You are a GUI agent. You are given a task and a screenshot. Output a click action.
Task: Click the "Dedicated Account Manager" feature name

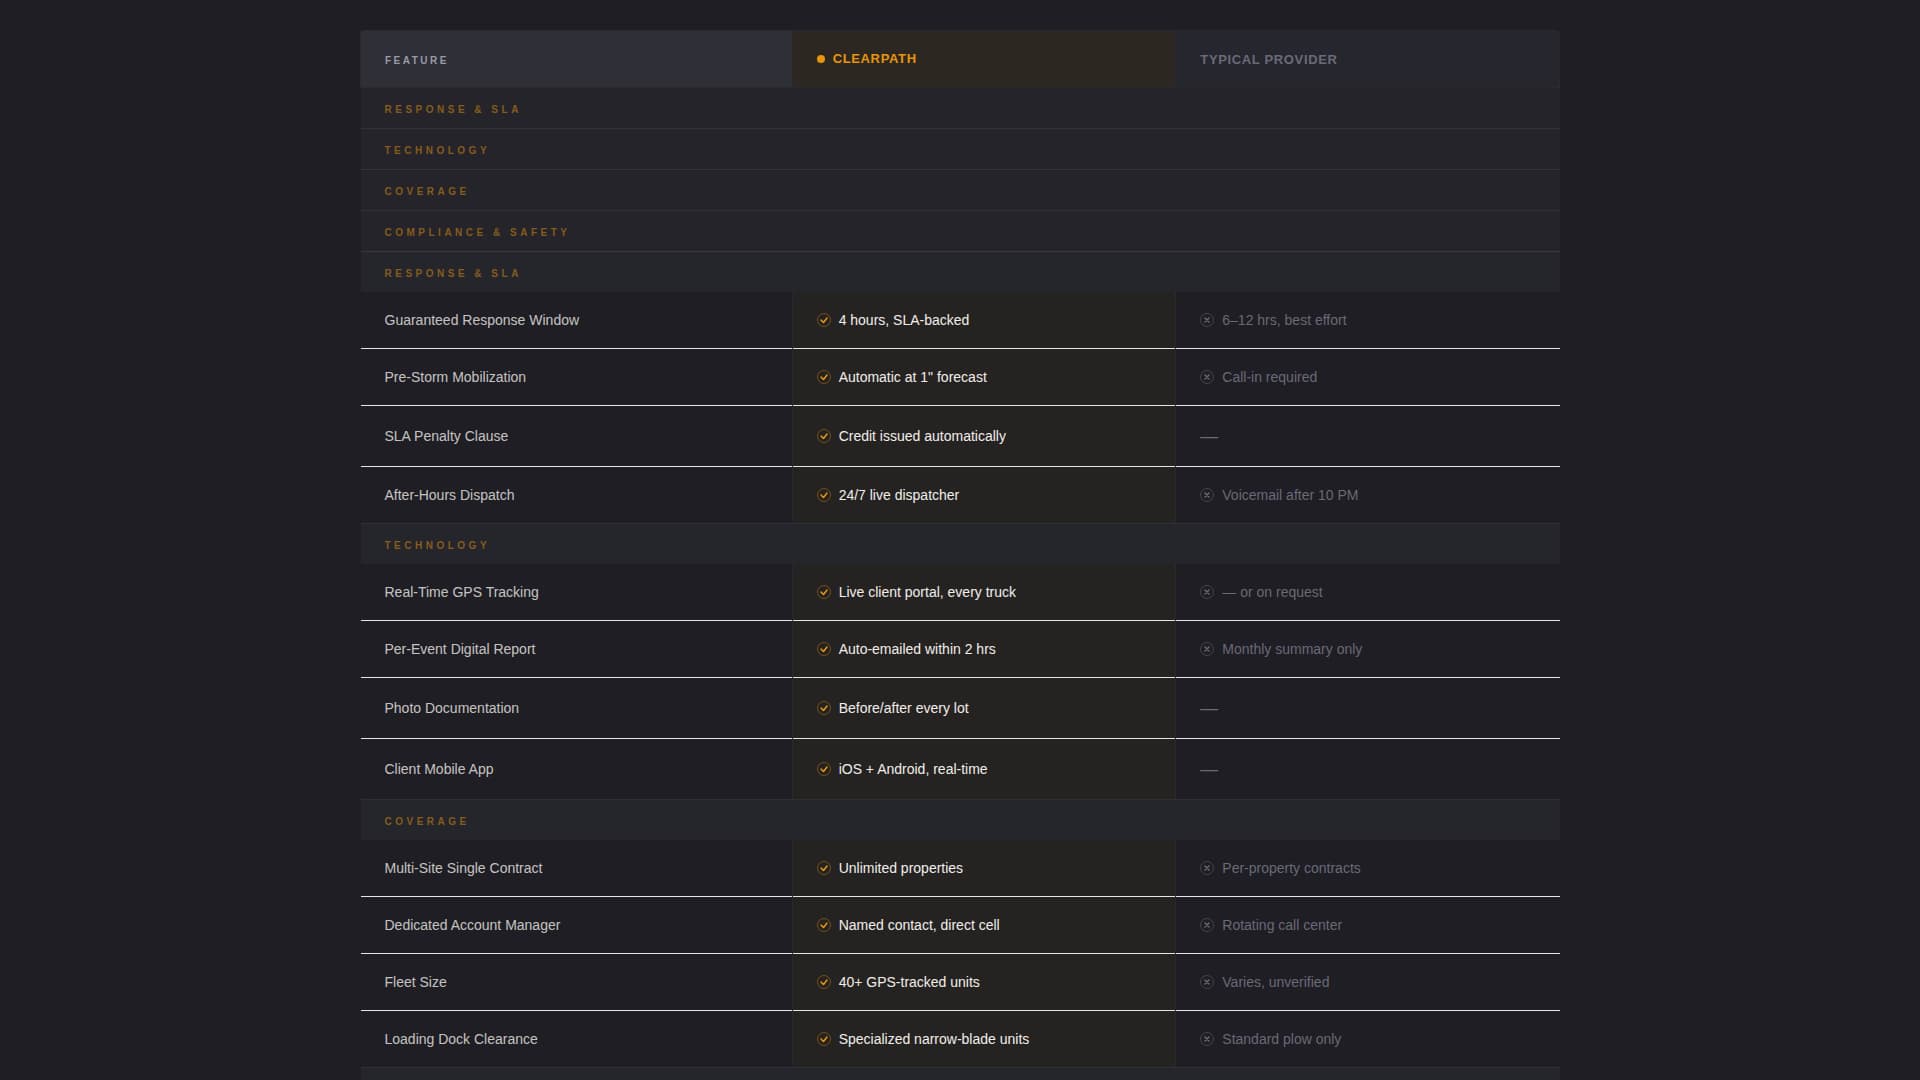coord(472,925)
